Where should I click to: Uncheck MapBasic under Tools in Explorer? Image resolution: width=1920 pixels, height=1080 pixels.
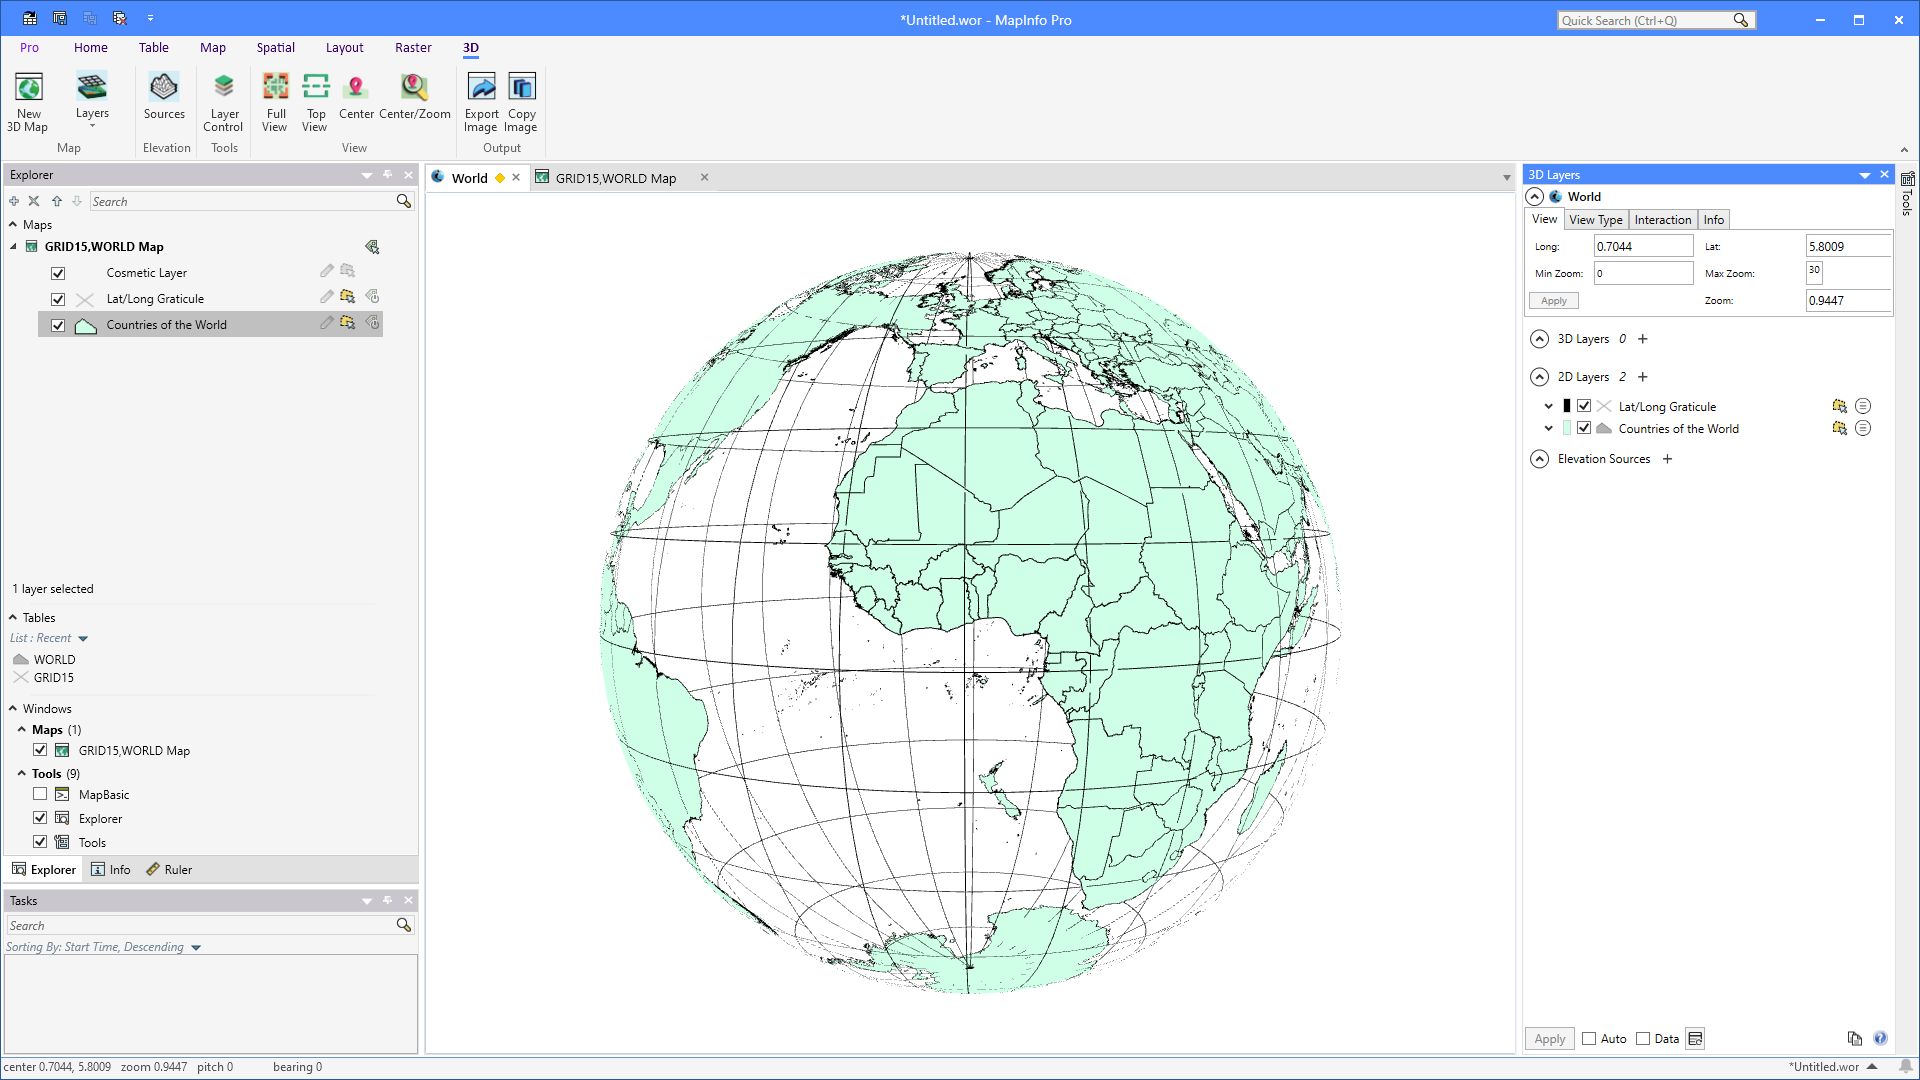40,794
